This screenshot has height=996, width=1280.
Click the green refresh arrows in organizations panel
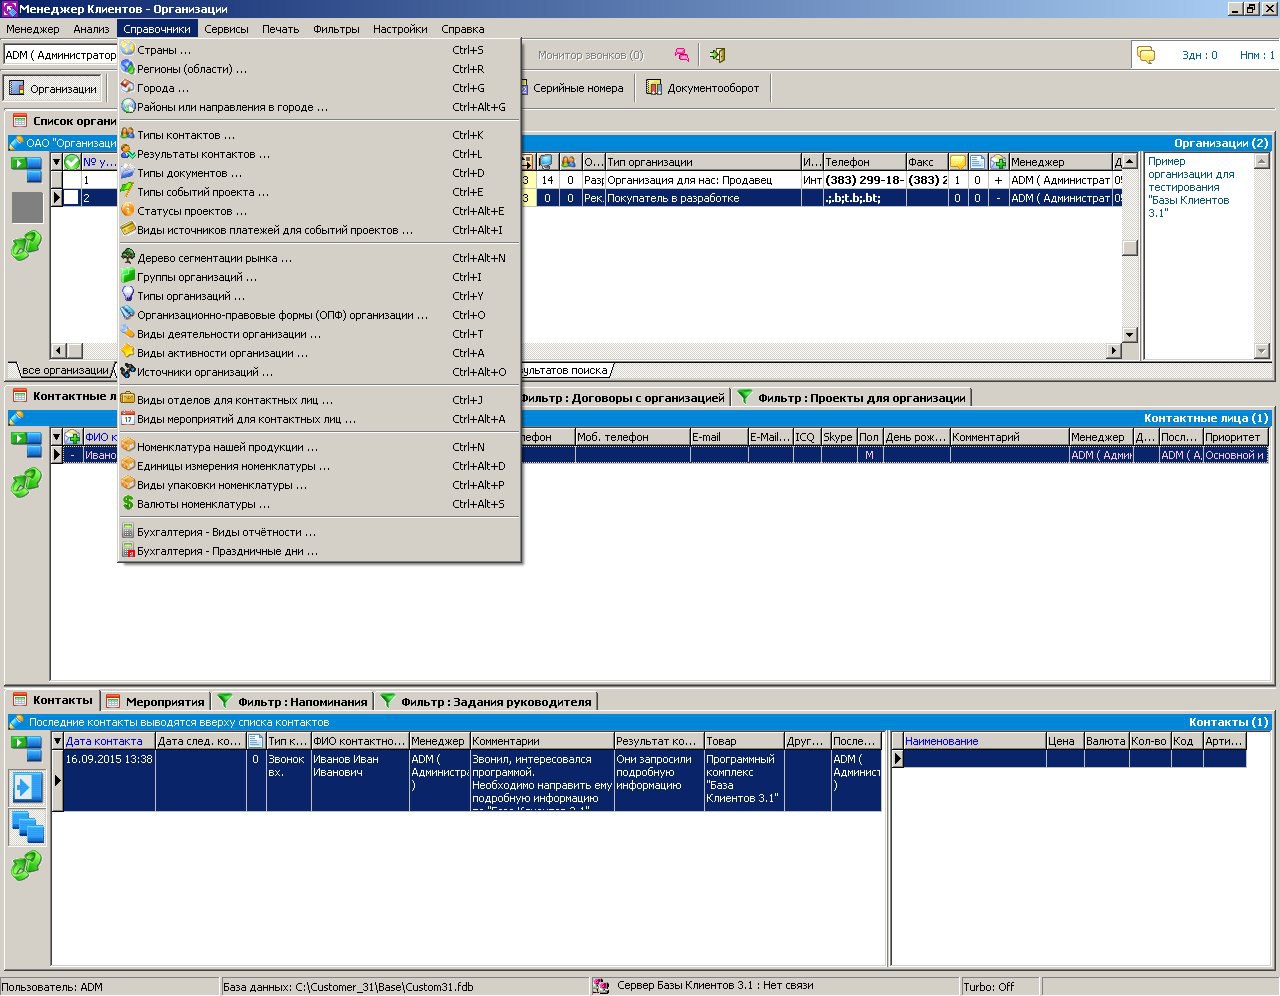[x=26, y=246]
